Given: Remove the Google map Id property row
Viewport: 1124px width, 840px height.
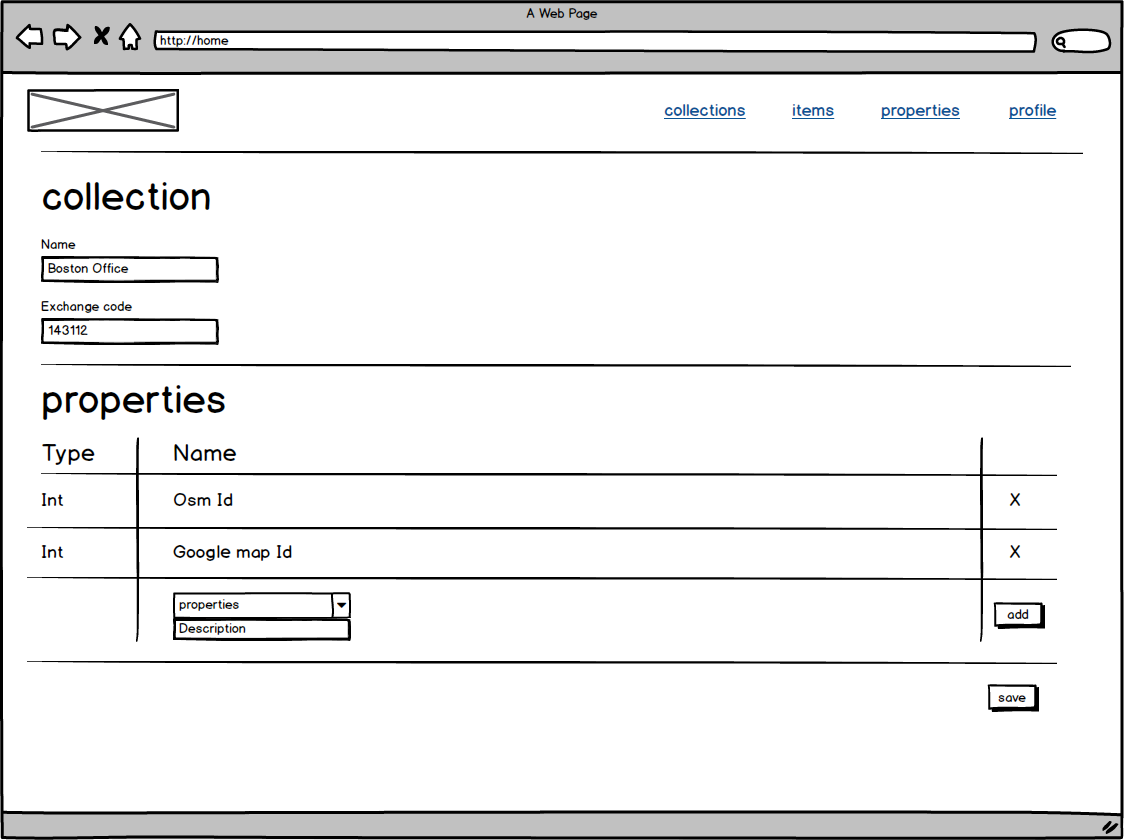Looking at the screenshot, I should click(1015, 552).
